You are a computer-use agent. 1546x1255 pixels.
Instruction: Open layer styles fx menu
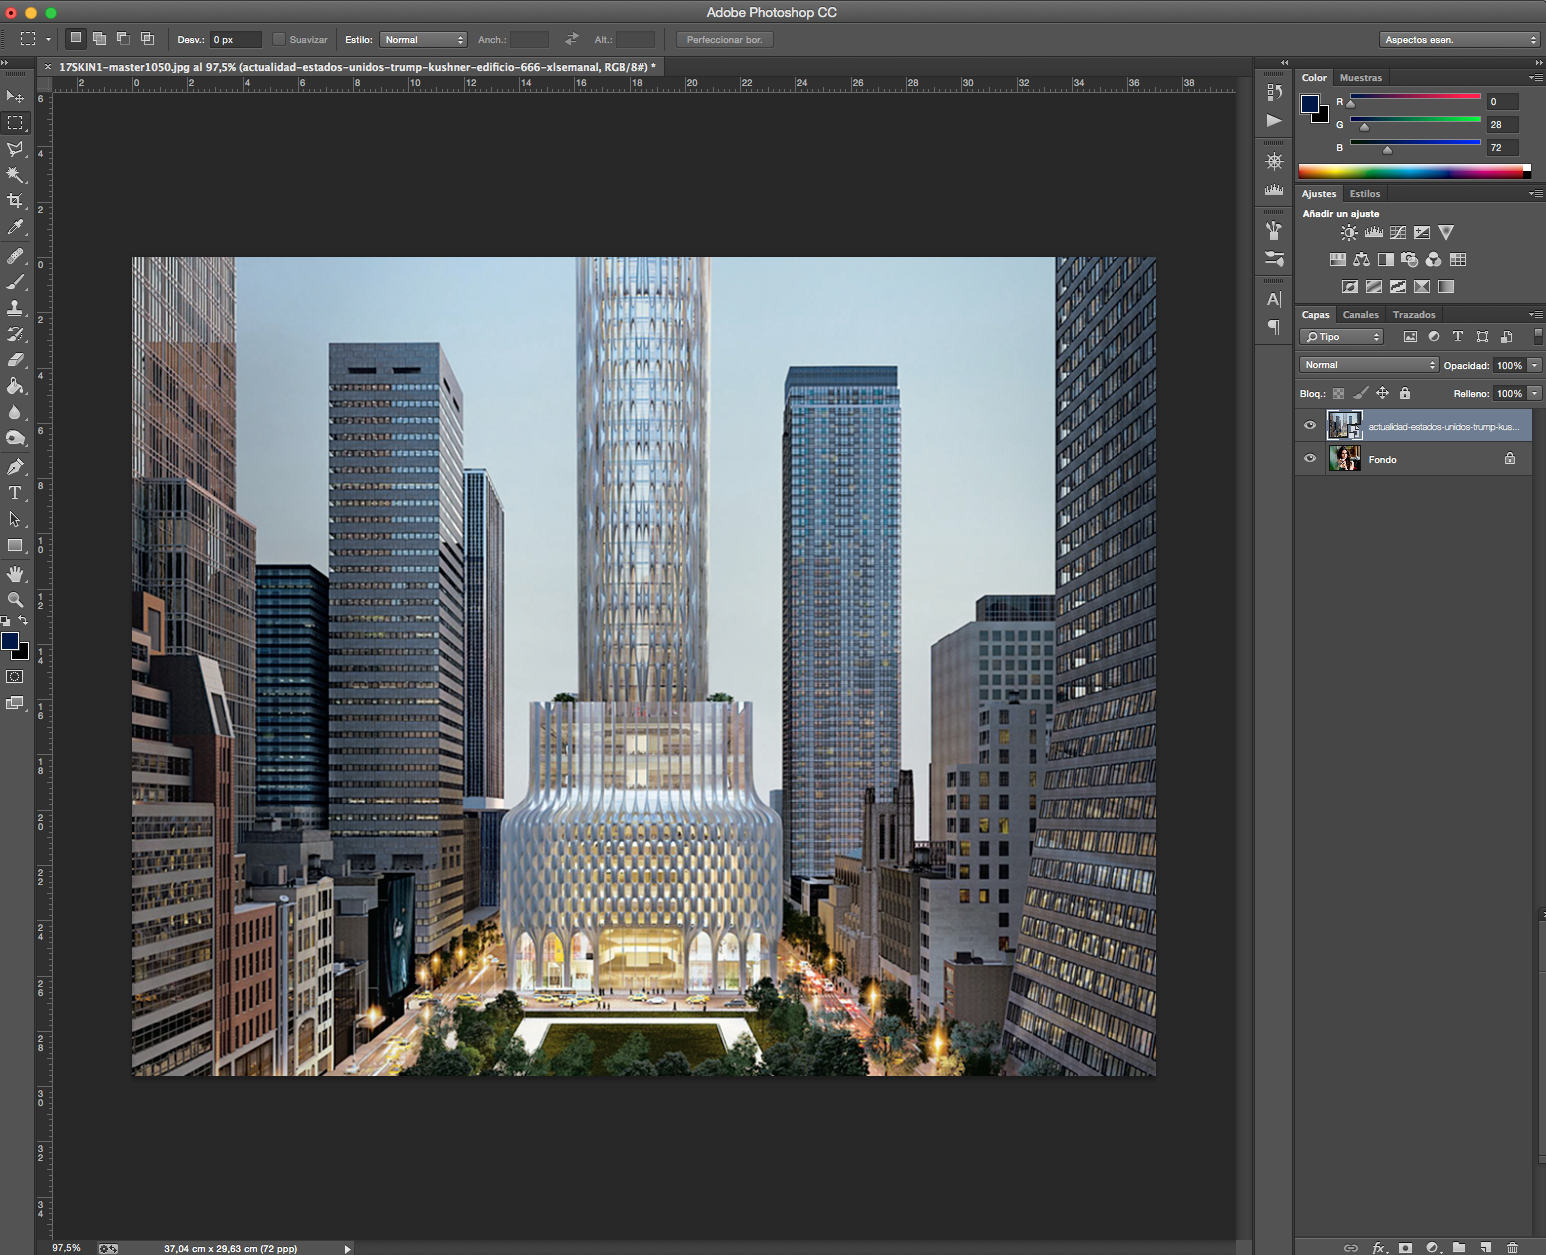point(1380,1247)
